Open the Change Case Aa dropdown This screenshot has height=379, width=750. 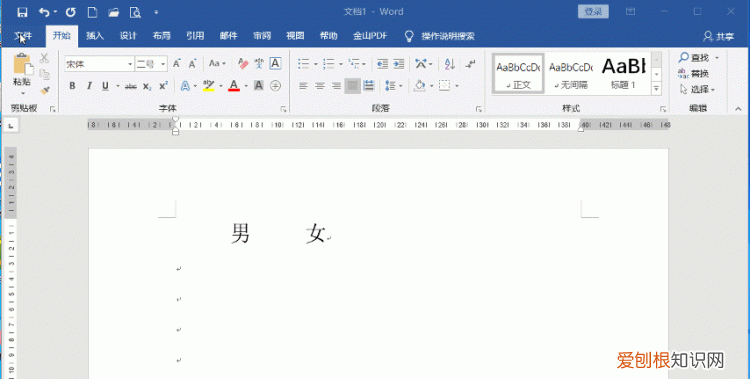tap(218, 64)
